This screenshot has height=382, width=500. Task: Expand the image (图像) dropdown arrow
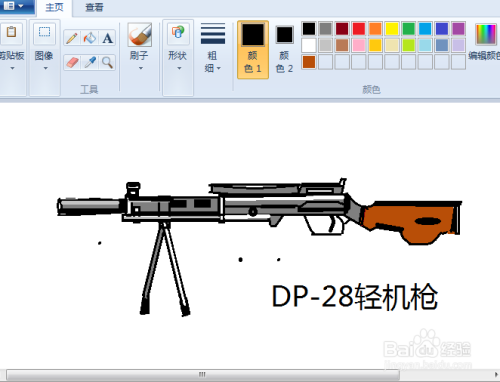tap(45, 68)
